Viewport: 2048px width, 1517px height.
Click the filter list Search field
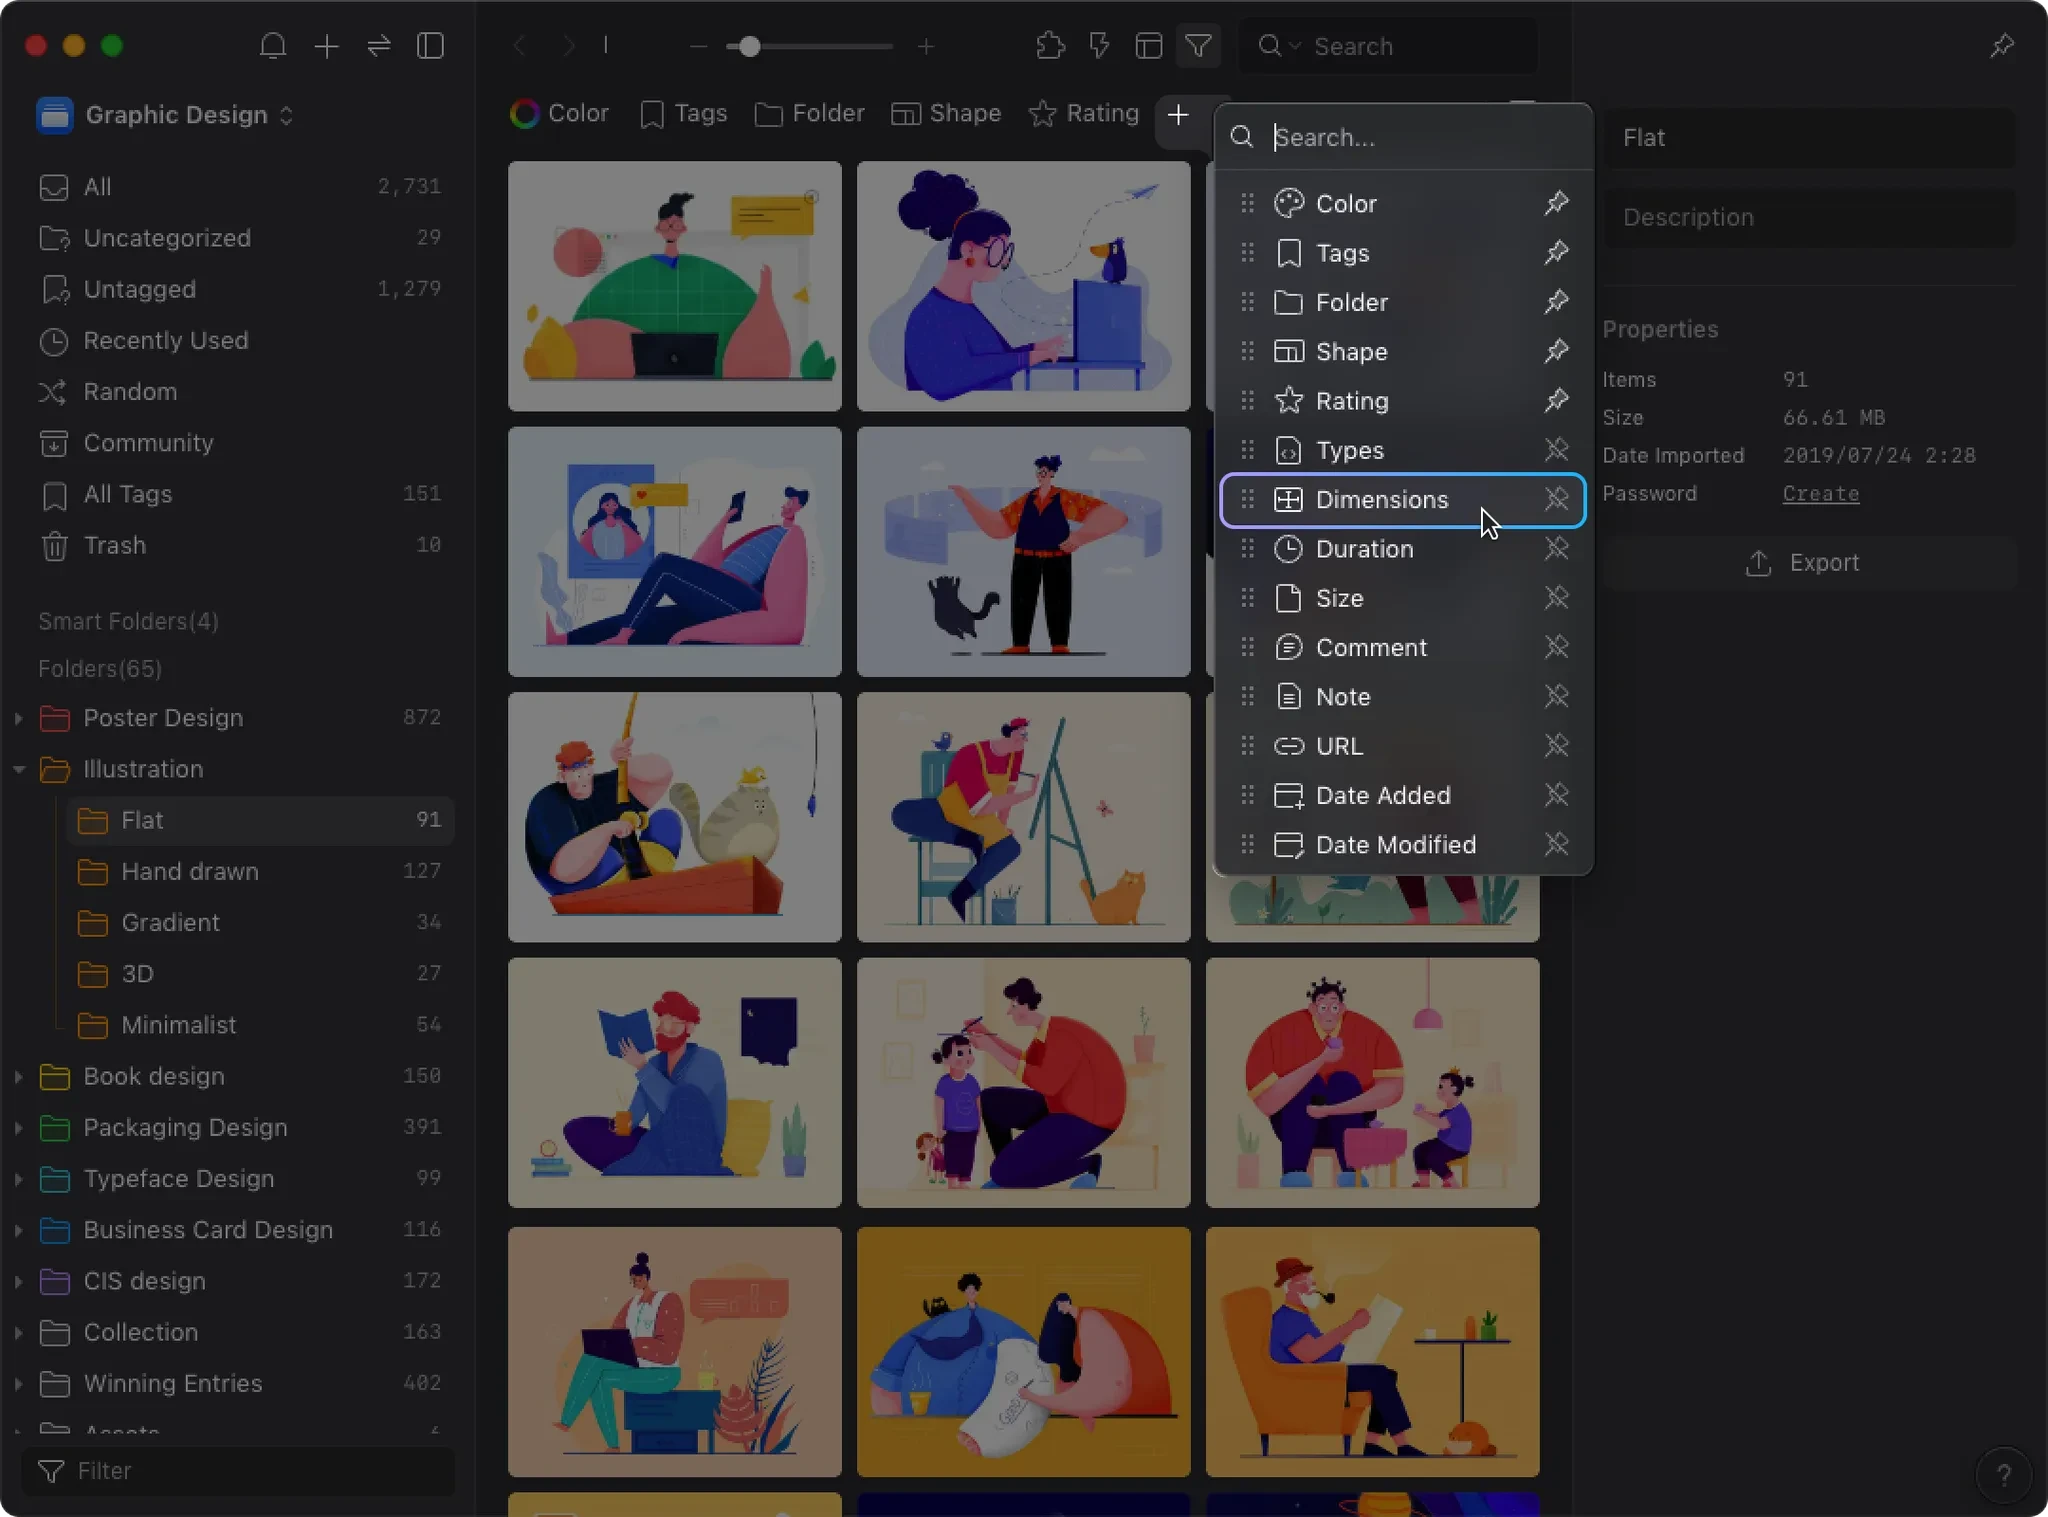tap(1403, 137)
